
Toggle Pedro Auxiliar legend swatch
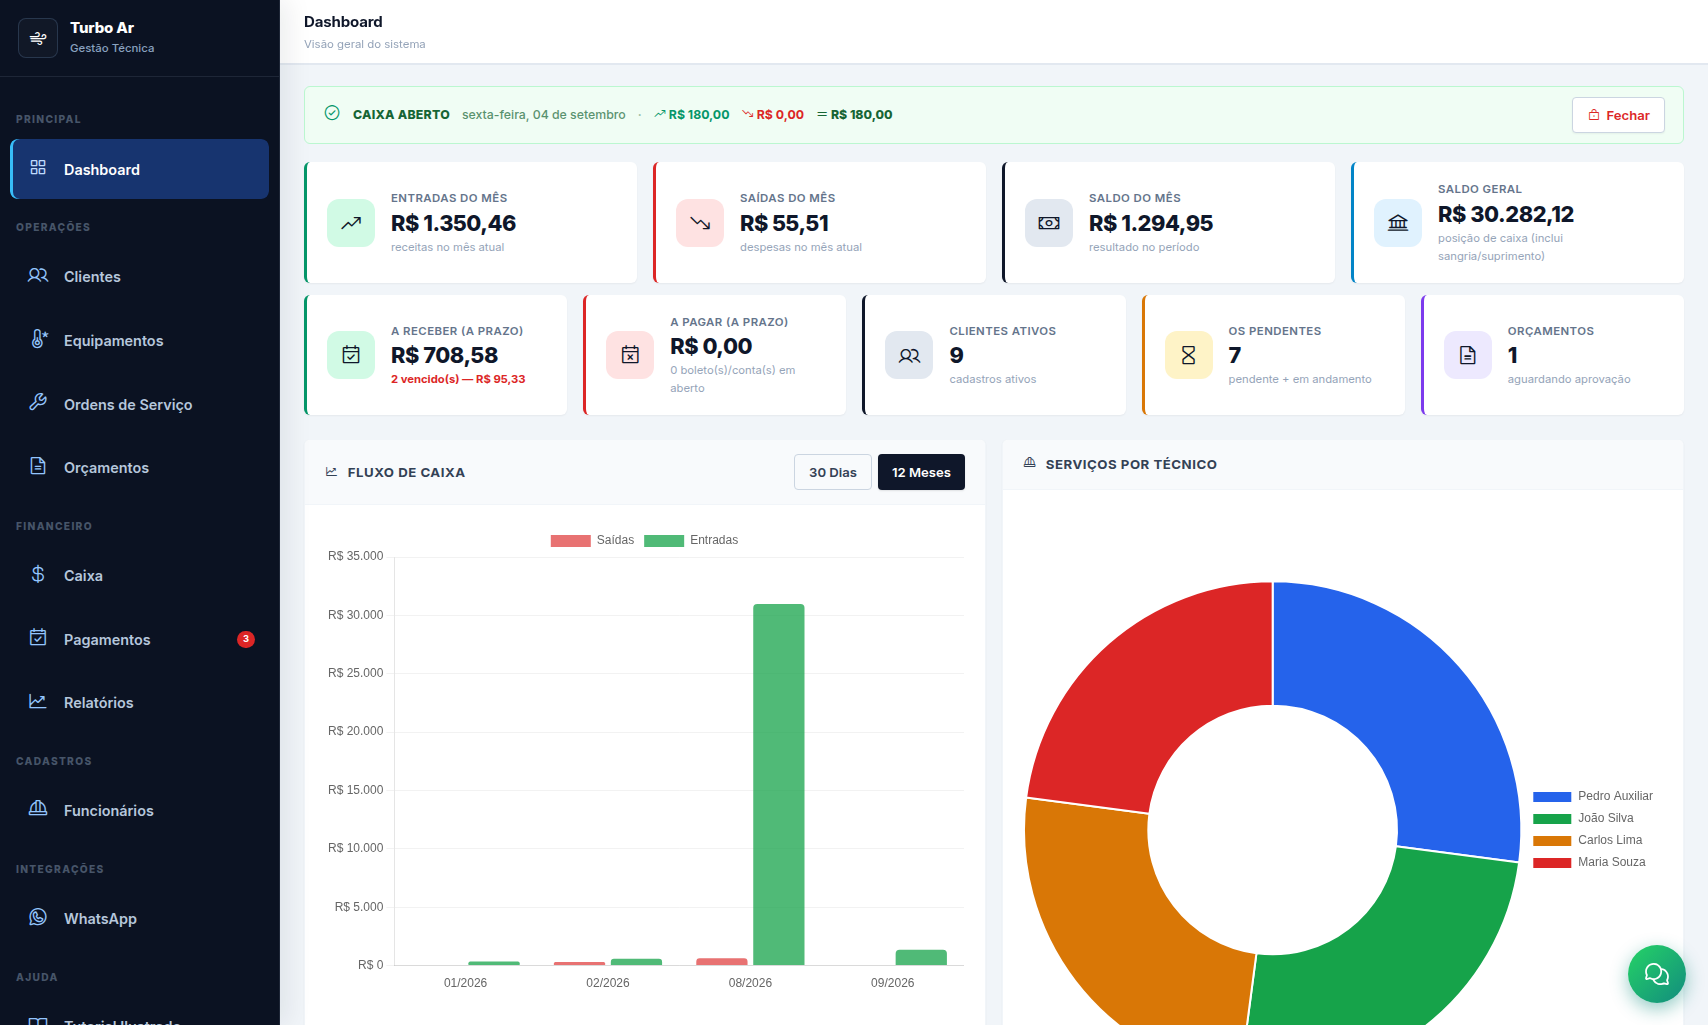pos(1552,797)
